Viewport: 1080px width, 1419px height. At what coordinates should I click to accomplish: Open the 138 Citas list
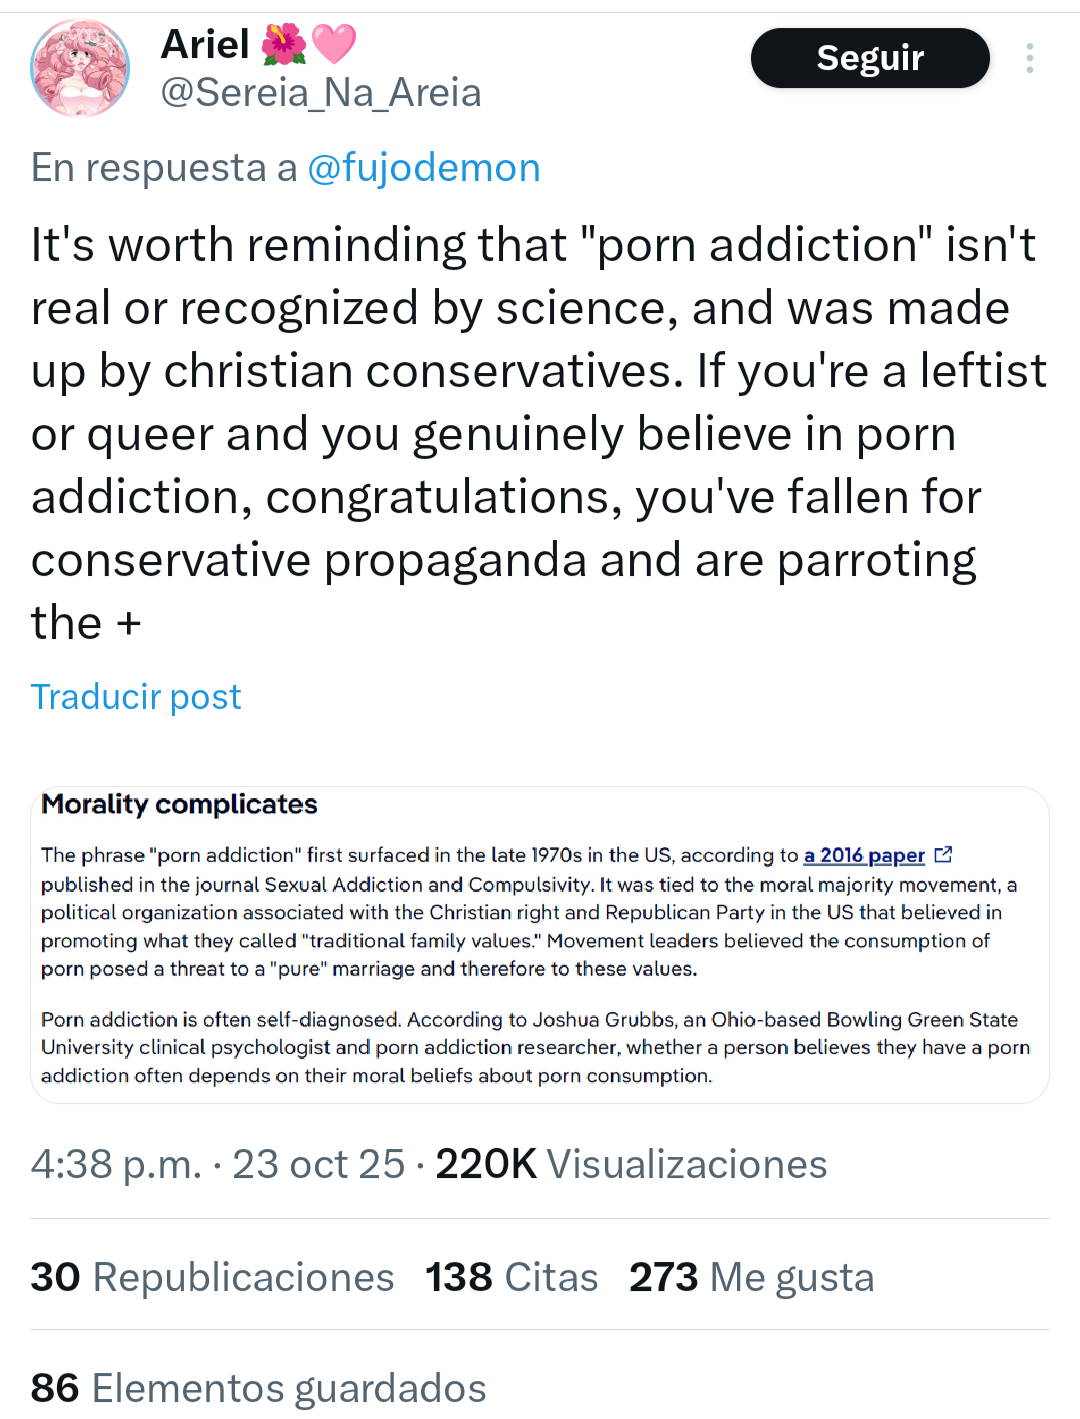[x=511, y=1277]
